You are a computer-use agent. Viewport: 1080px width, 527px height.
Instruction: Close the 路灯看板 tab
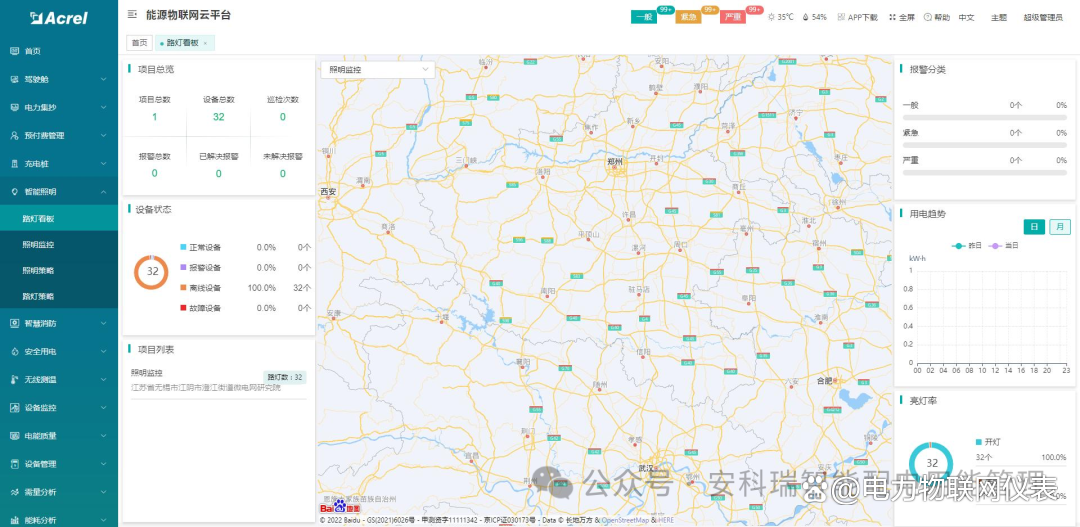click(205, 43)
